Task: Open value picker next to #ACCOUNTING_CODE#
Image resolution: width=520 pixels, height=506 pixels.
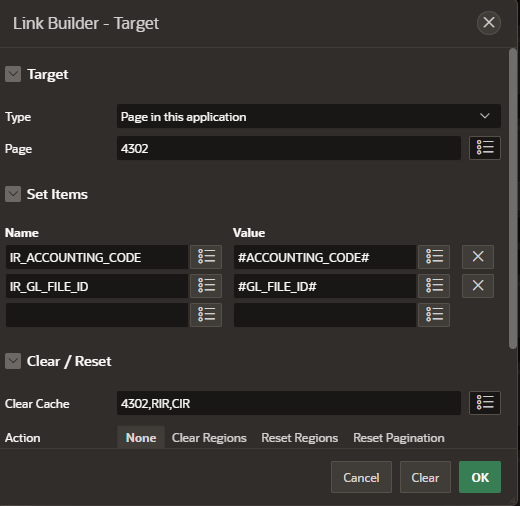Action: [x=434, y=257]
